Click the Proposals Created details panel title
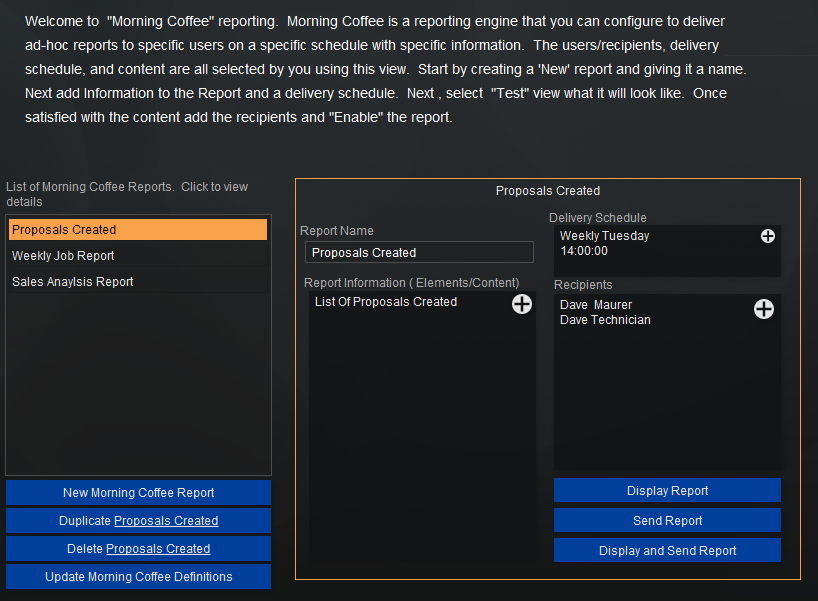Image resolution: width=818 pixels, height=601 pixels. [548, 190]
